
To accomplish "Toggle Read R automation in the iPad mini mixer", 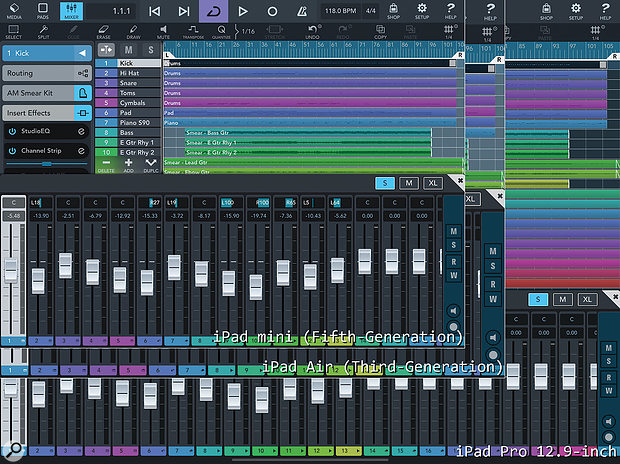I will pos(454,262).
